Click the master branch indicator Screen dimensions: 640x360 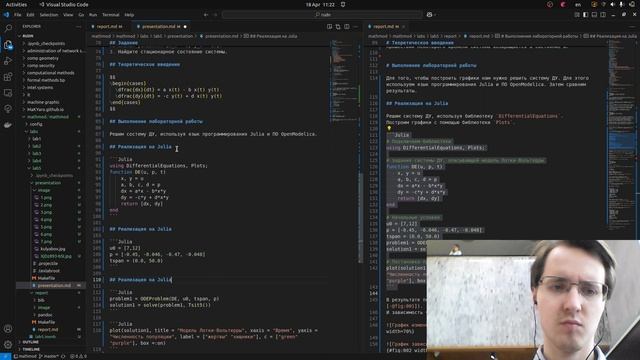pos(48,356)
